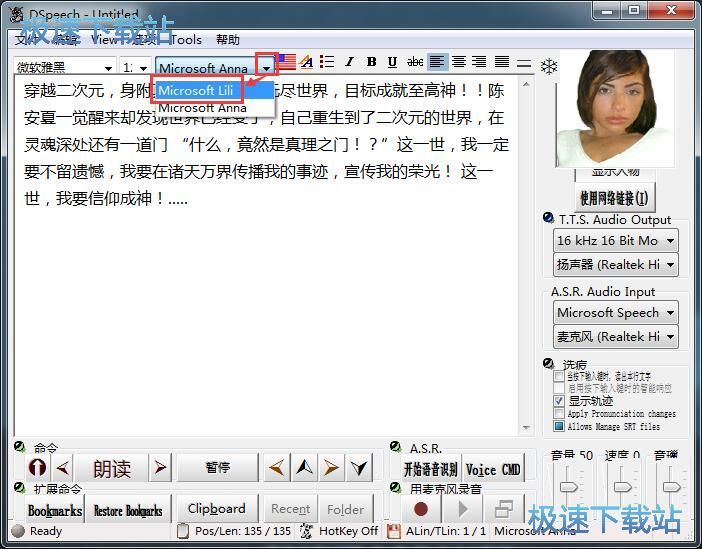Apply underline formatting
The height and width of the screenshot is (549, 702).
393,62
